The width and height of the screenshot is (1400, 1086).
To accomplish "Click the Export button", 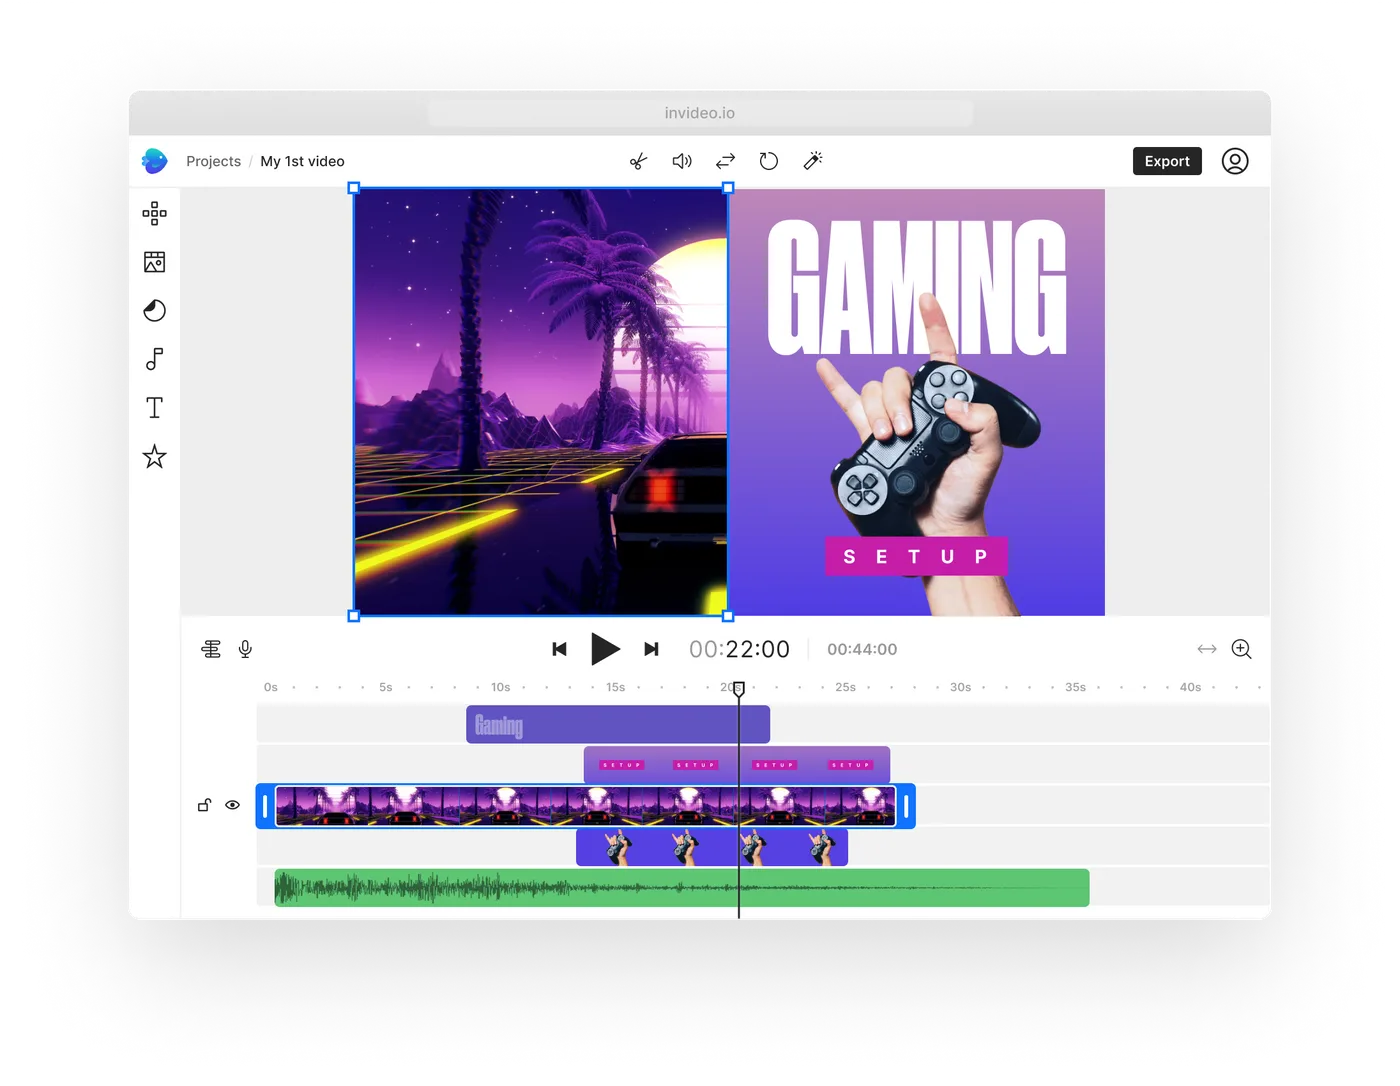I will click(x=1166, y=161).
